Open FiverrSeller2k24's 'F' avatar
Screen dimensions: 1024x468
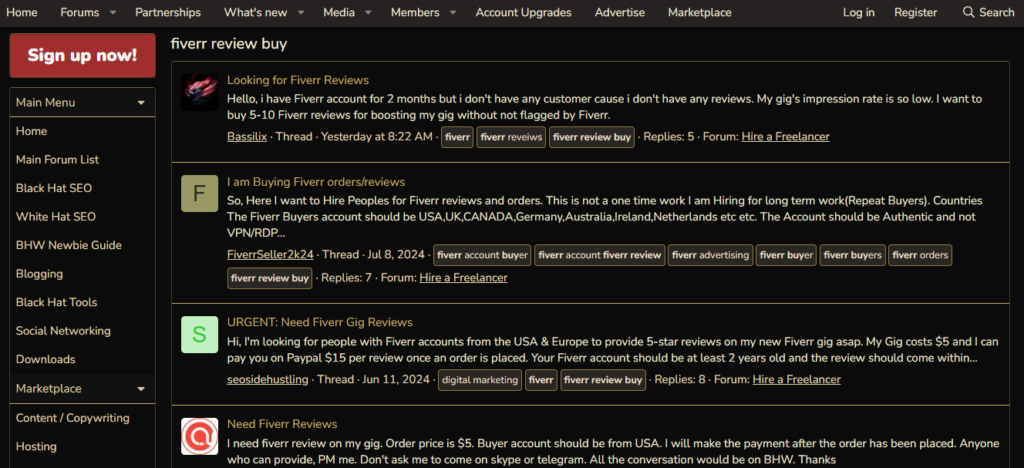199,194
